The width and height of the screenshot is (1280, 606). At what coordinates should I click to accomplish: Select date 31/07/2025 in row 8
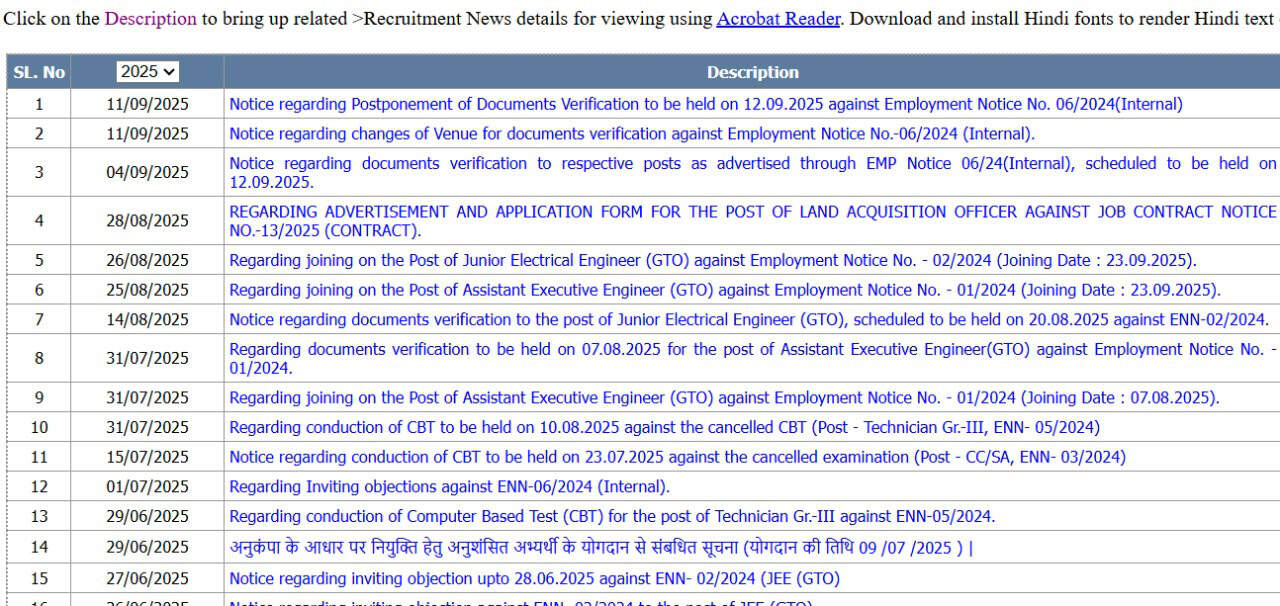pos(147,359)
